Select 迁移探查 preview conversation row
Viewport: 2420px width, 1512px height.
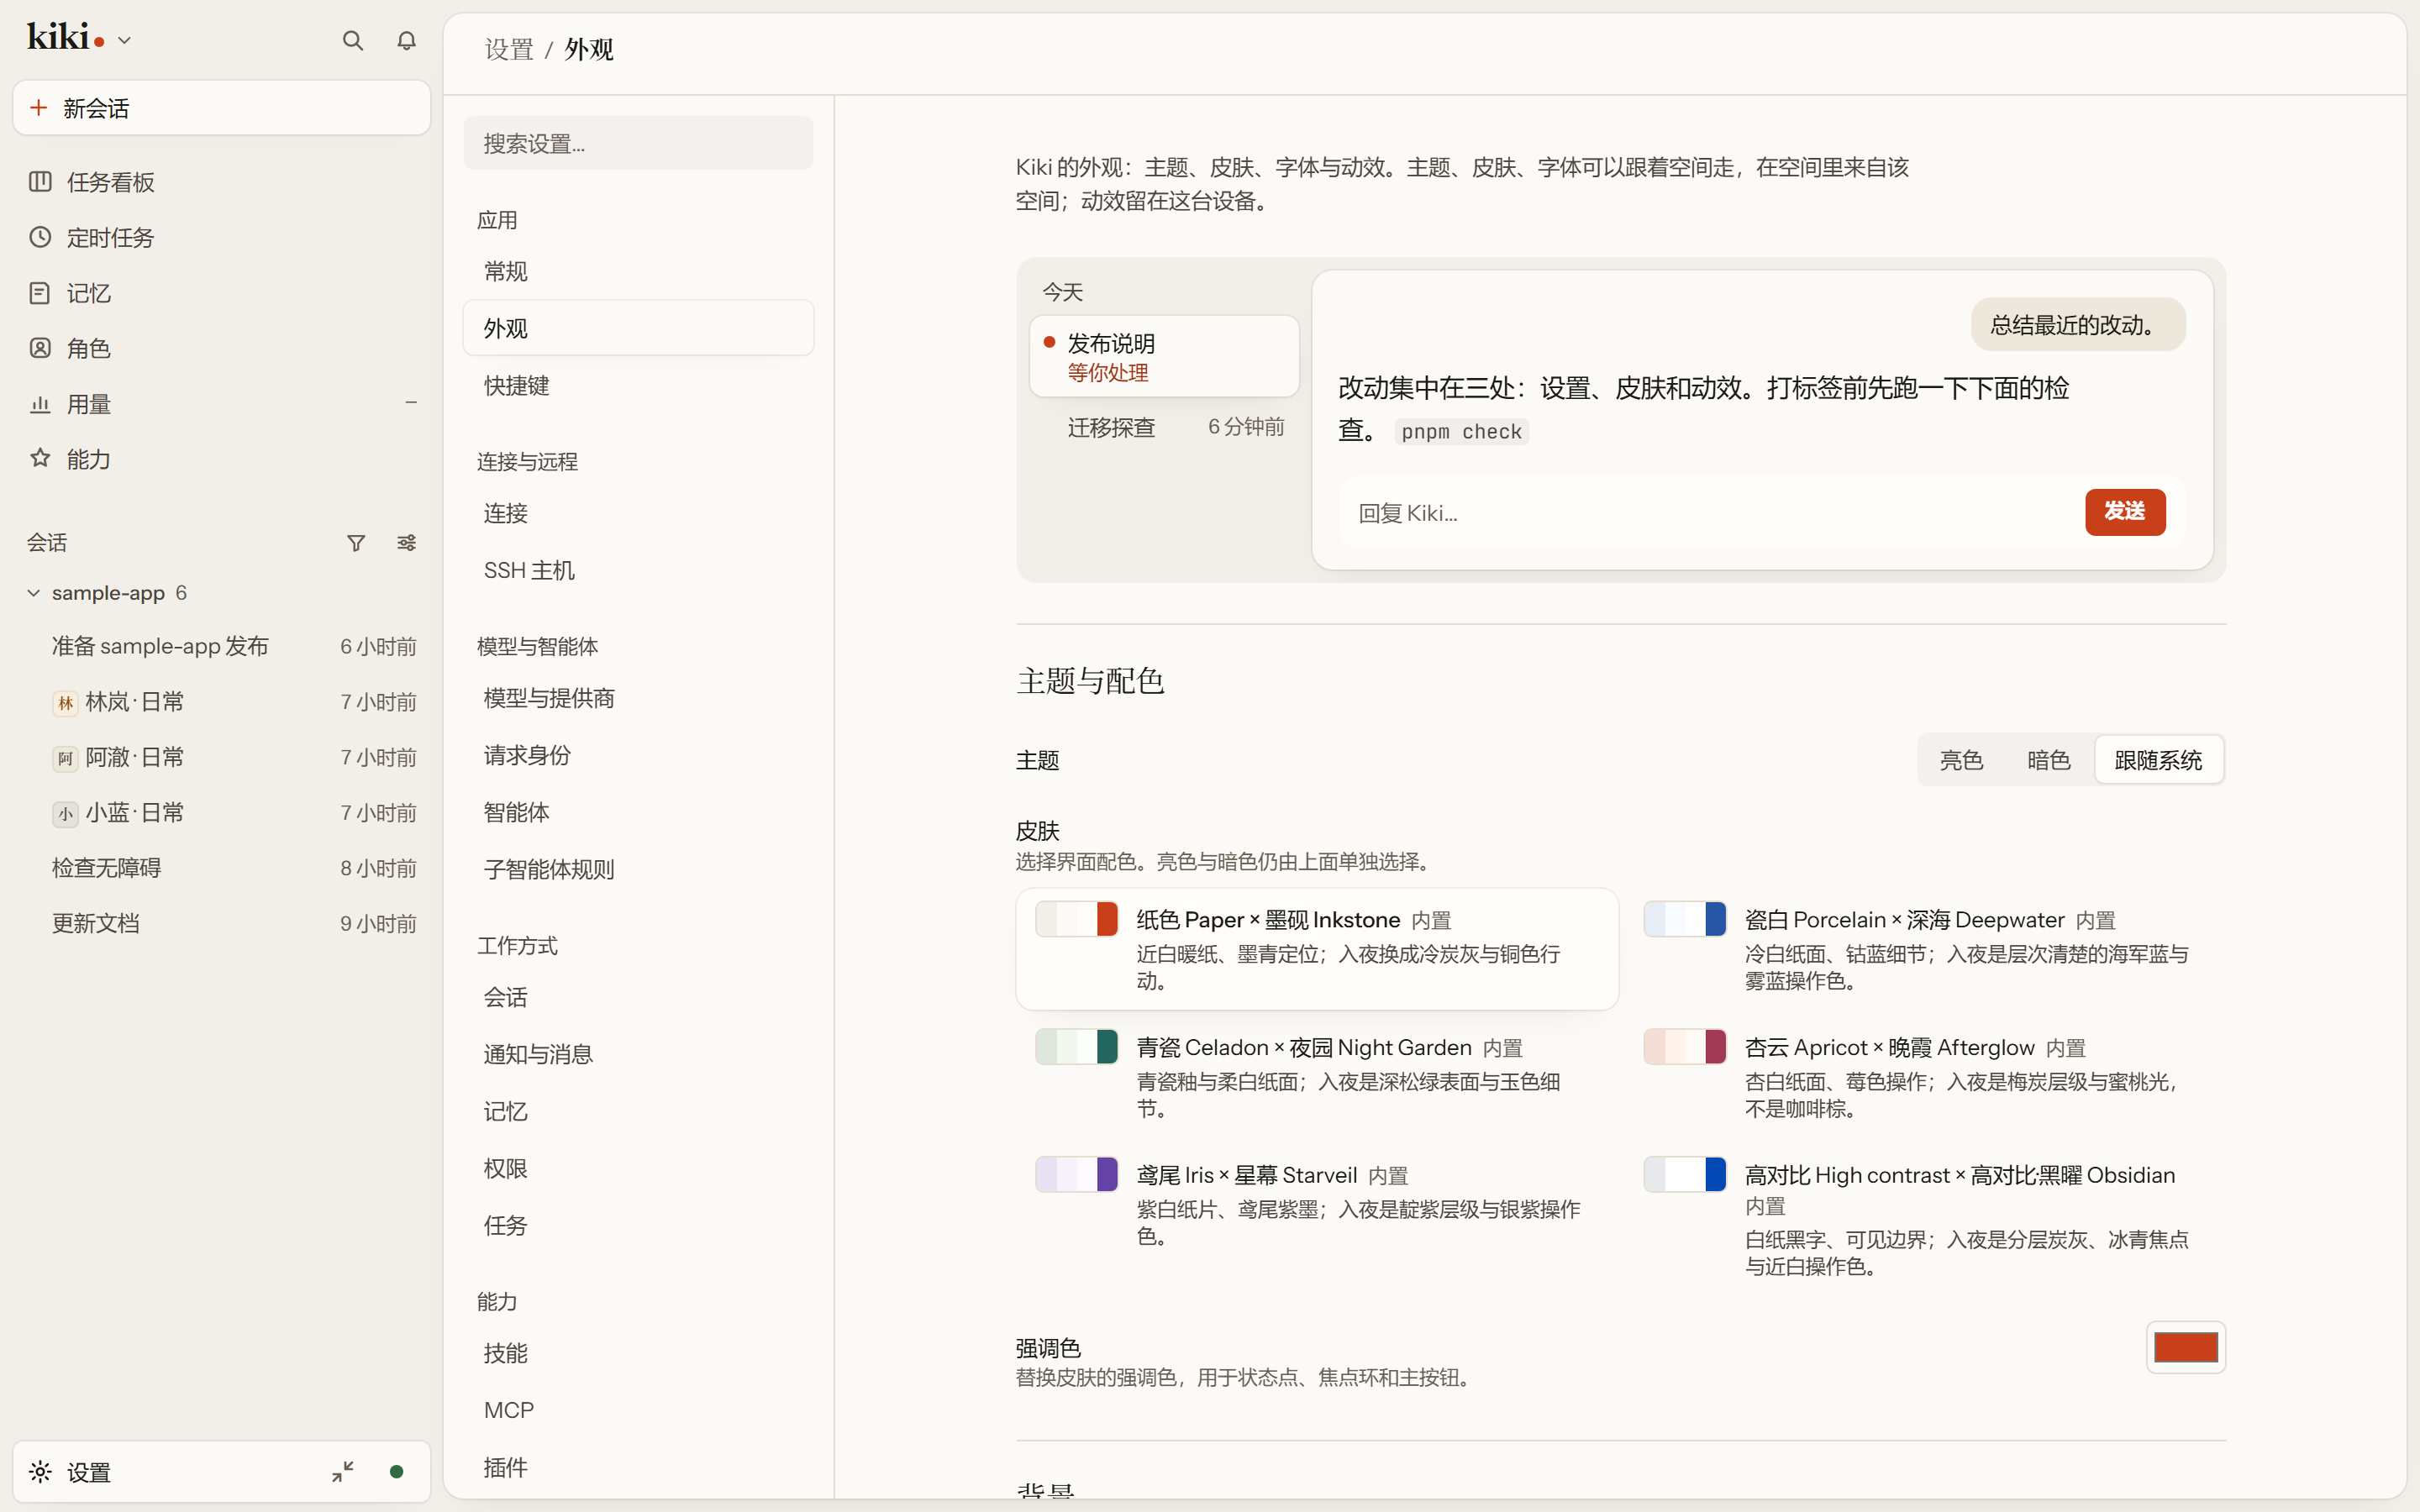pyautogui.click(x=1164, y=427)
